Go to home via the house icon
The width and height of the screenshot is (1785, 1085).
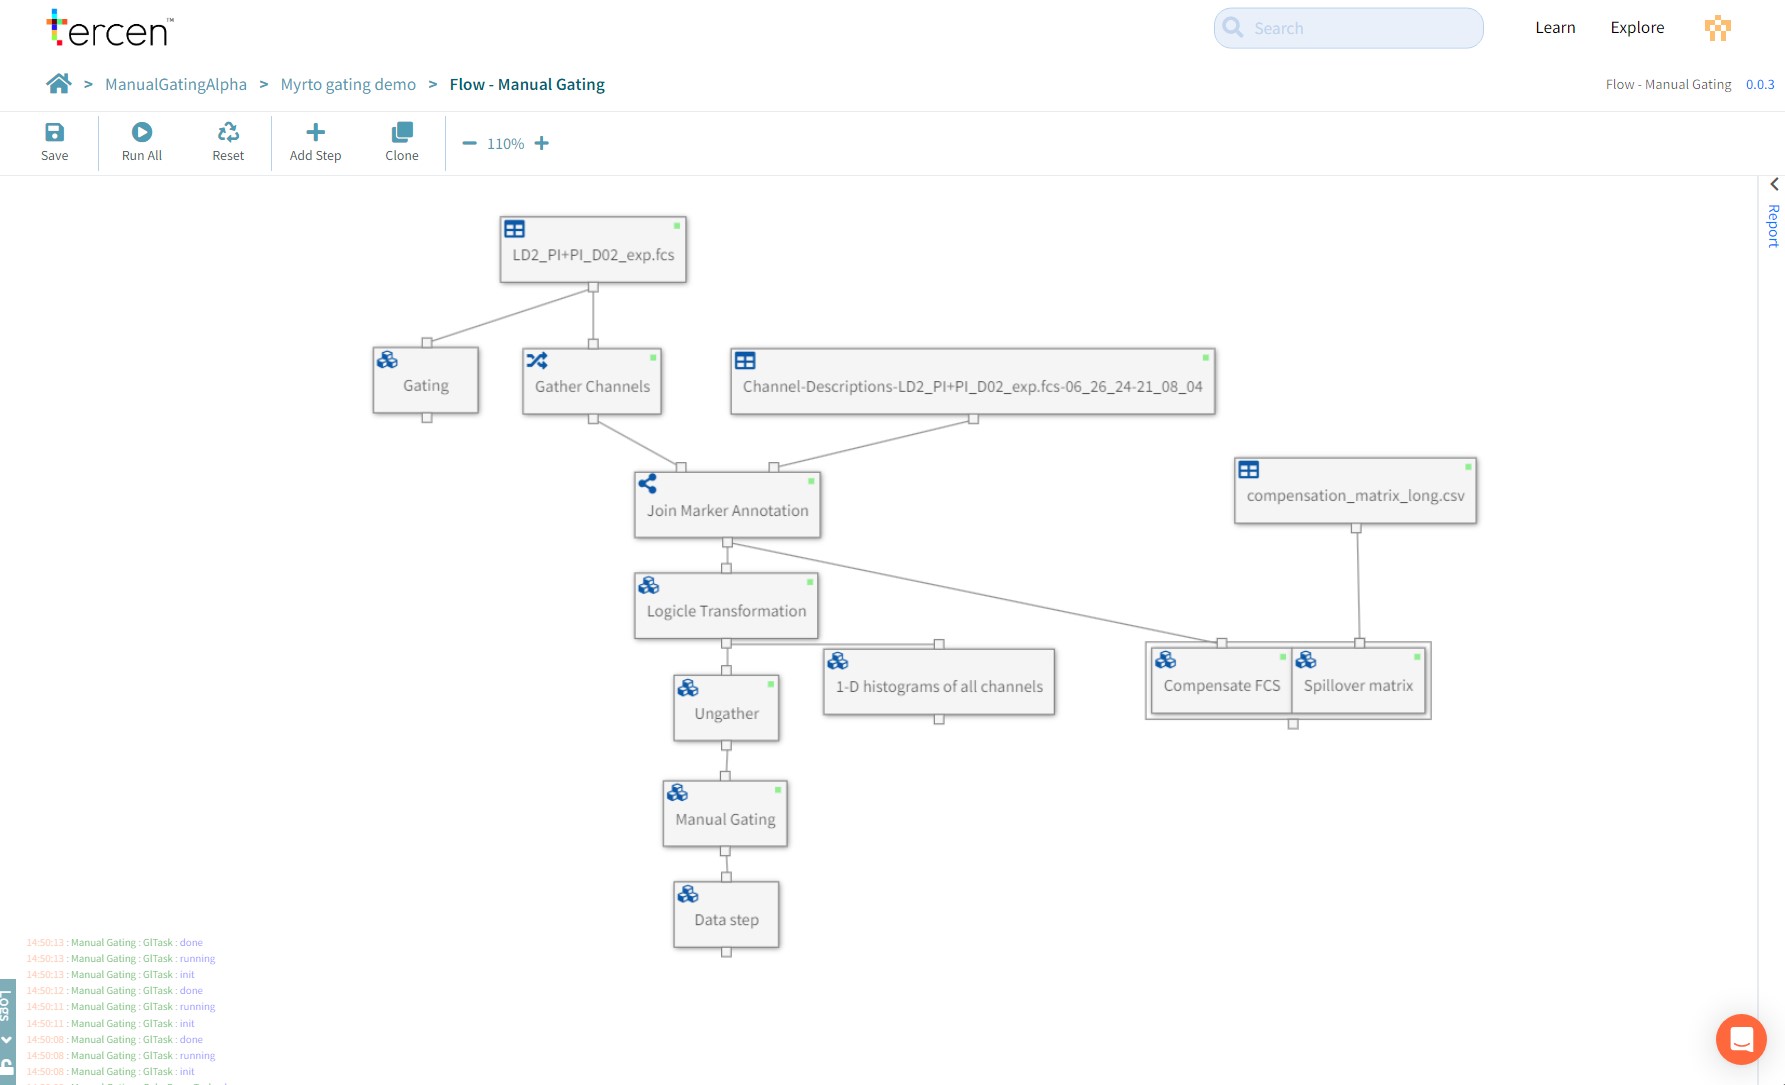[59, 84]
